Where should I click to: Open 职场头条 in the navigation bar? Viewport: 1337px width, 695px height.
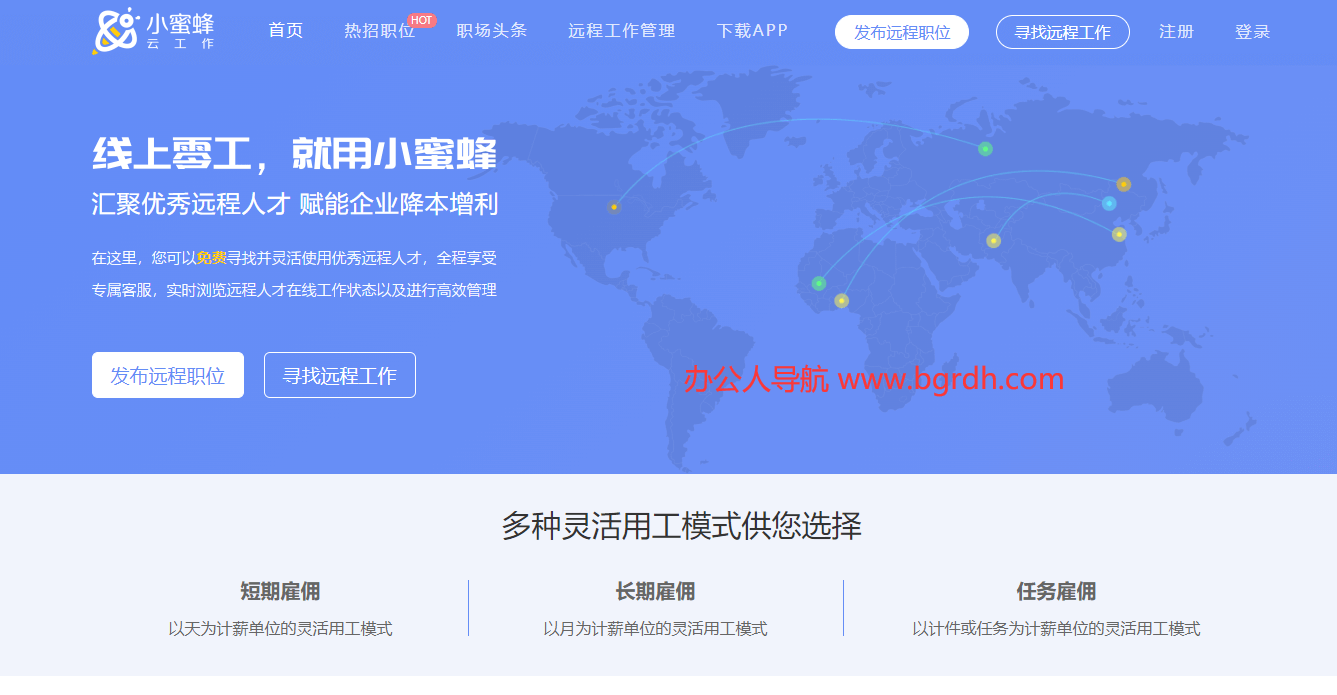click(491, 31)
